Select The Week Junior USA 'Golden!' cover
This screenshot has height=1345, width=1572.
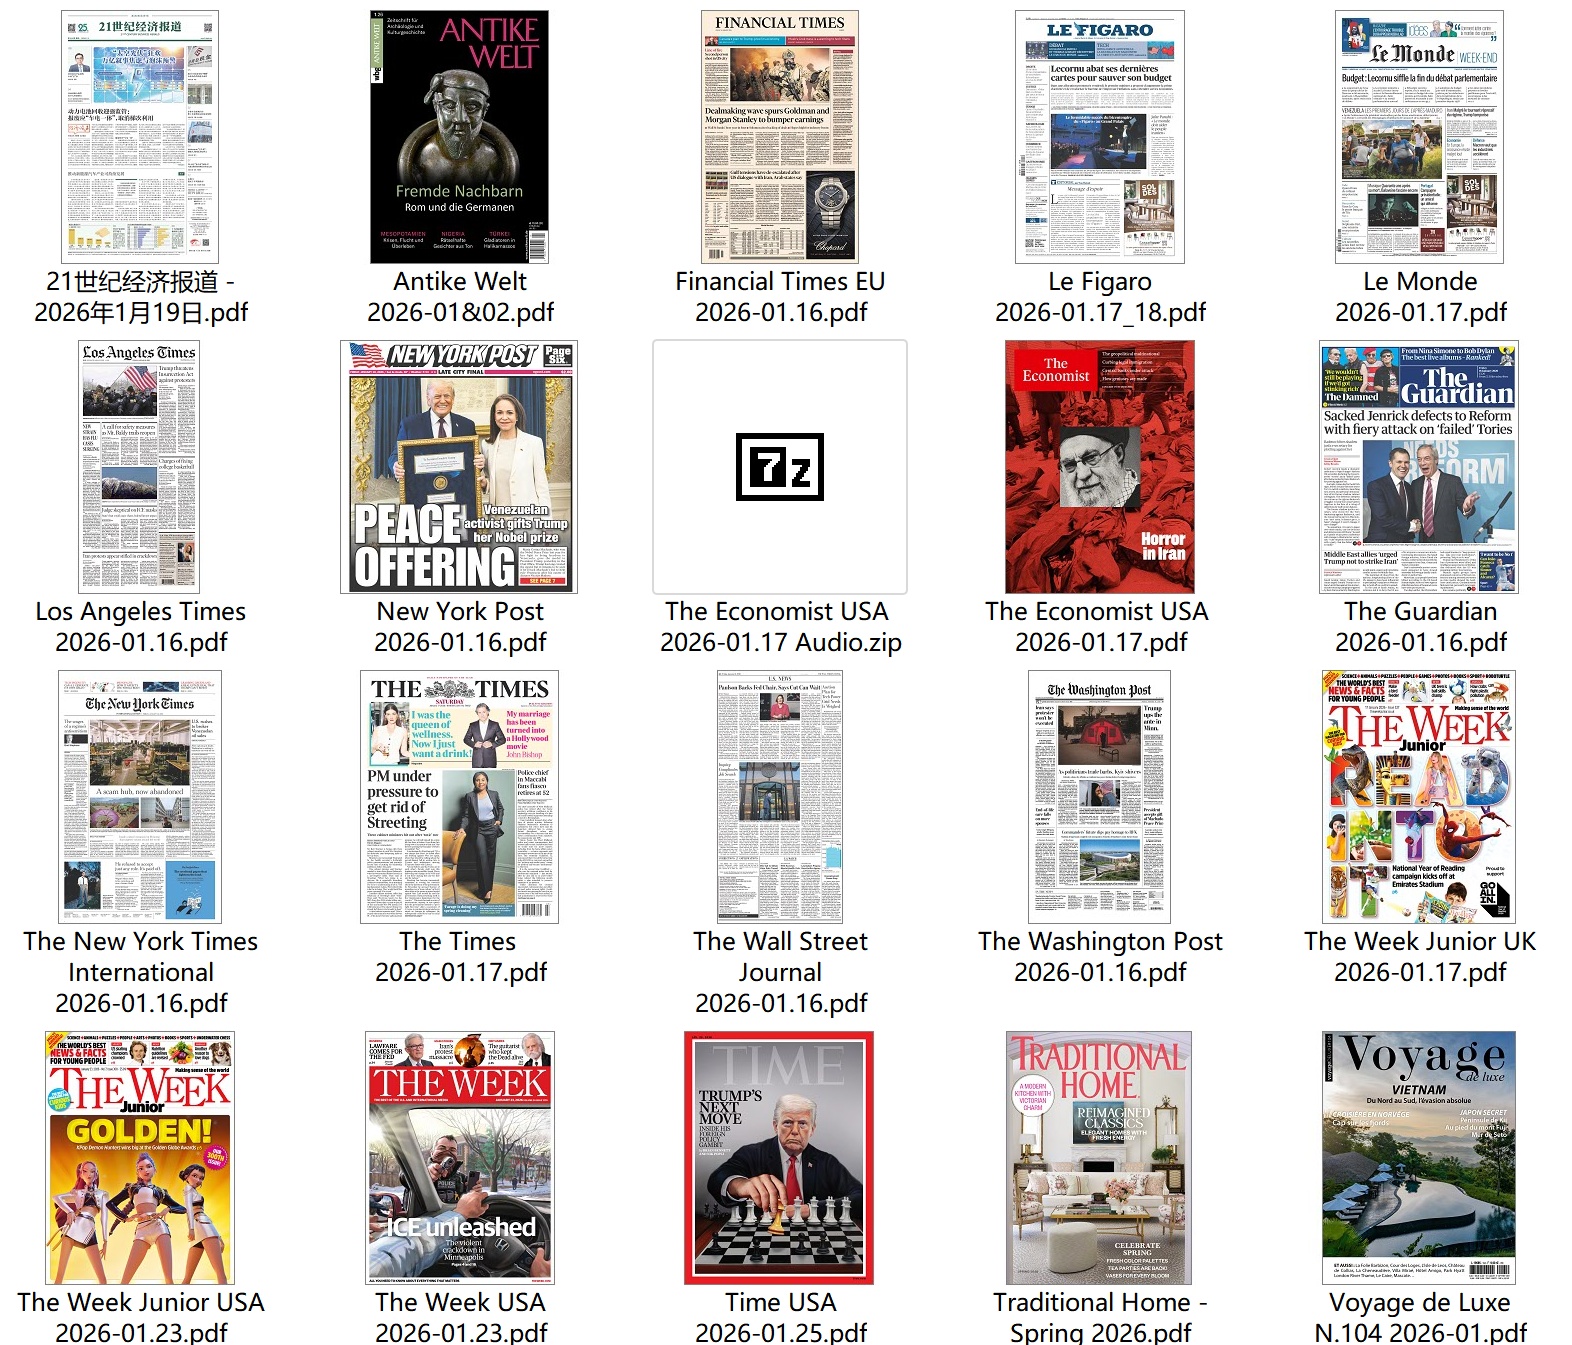click(140, 1158)
